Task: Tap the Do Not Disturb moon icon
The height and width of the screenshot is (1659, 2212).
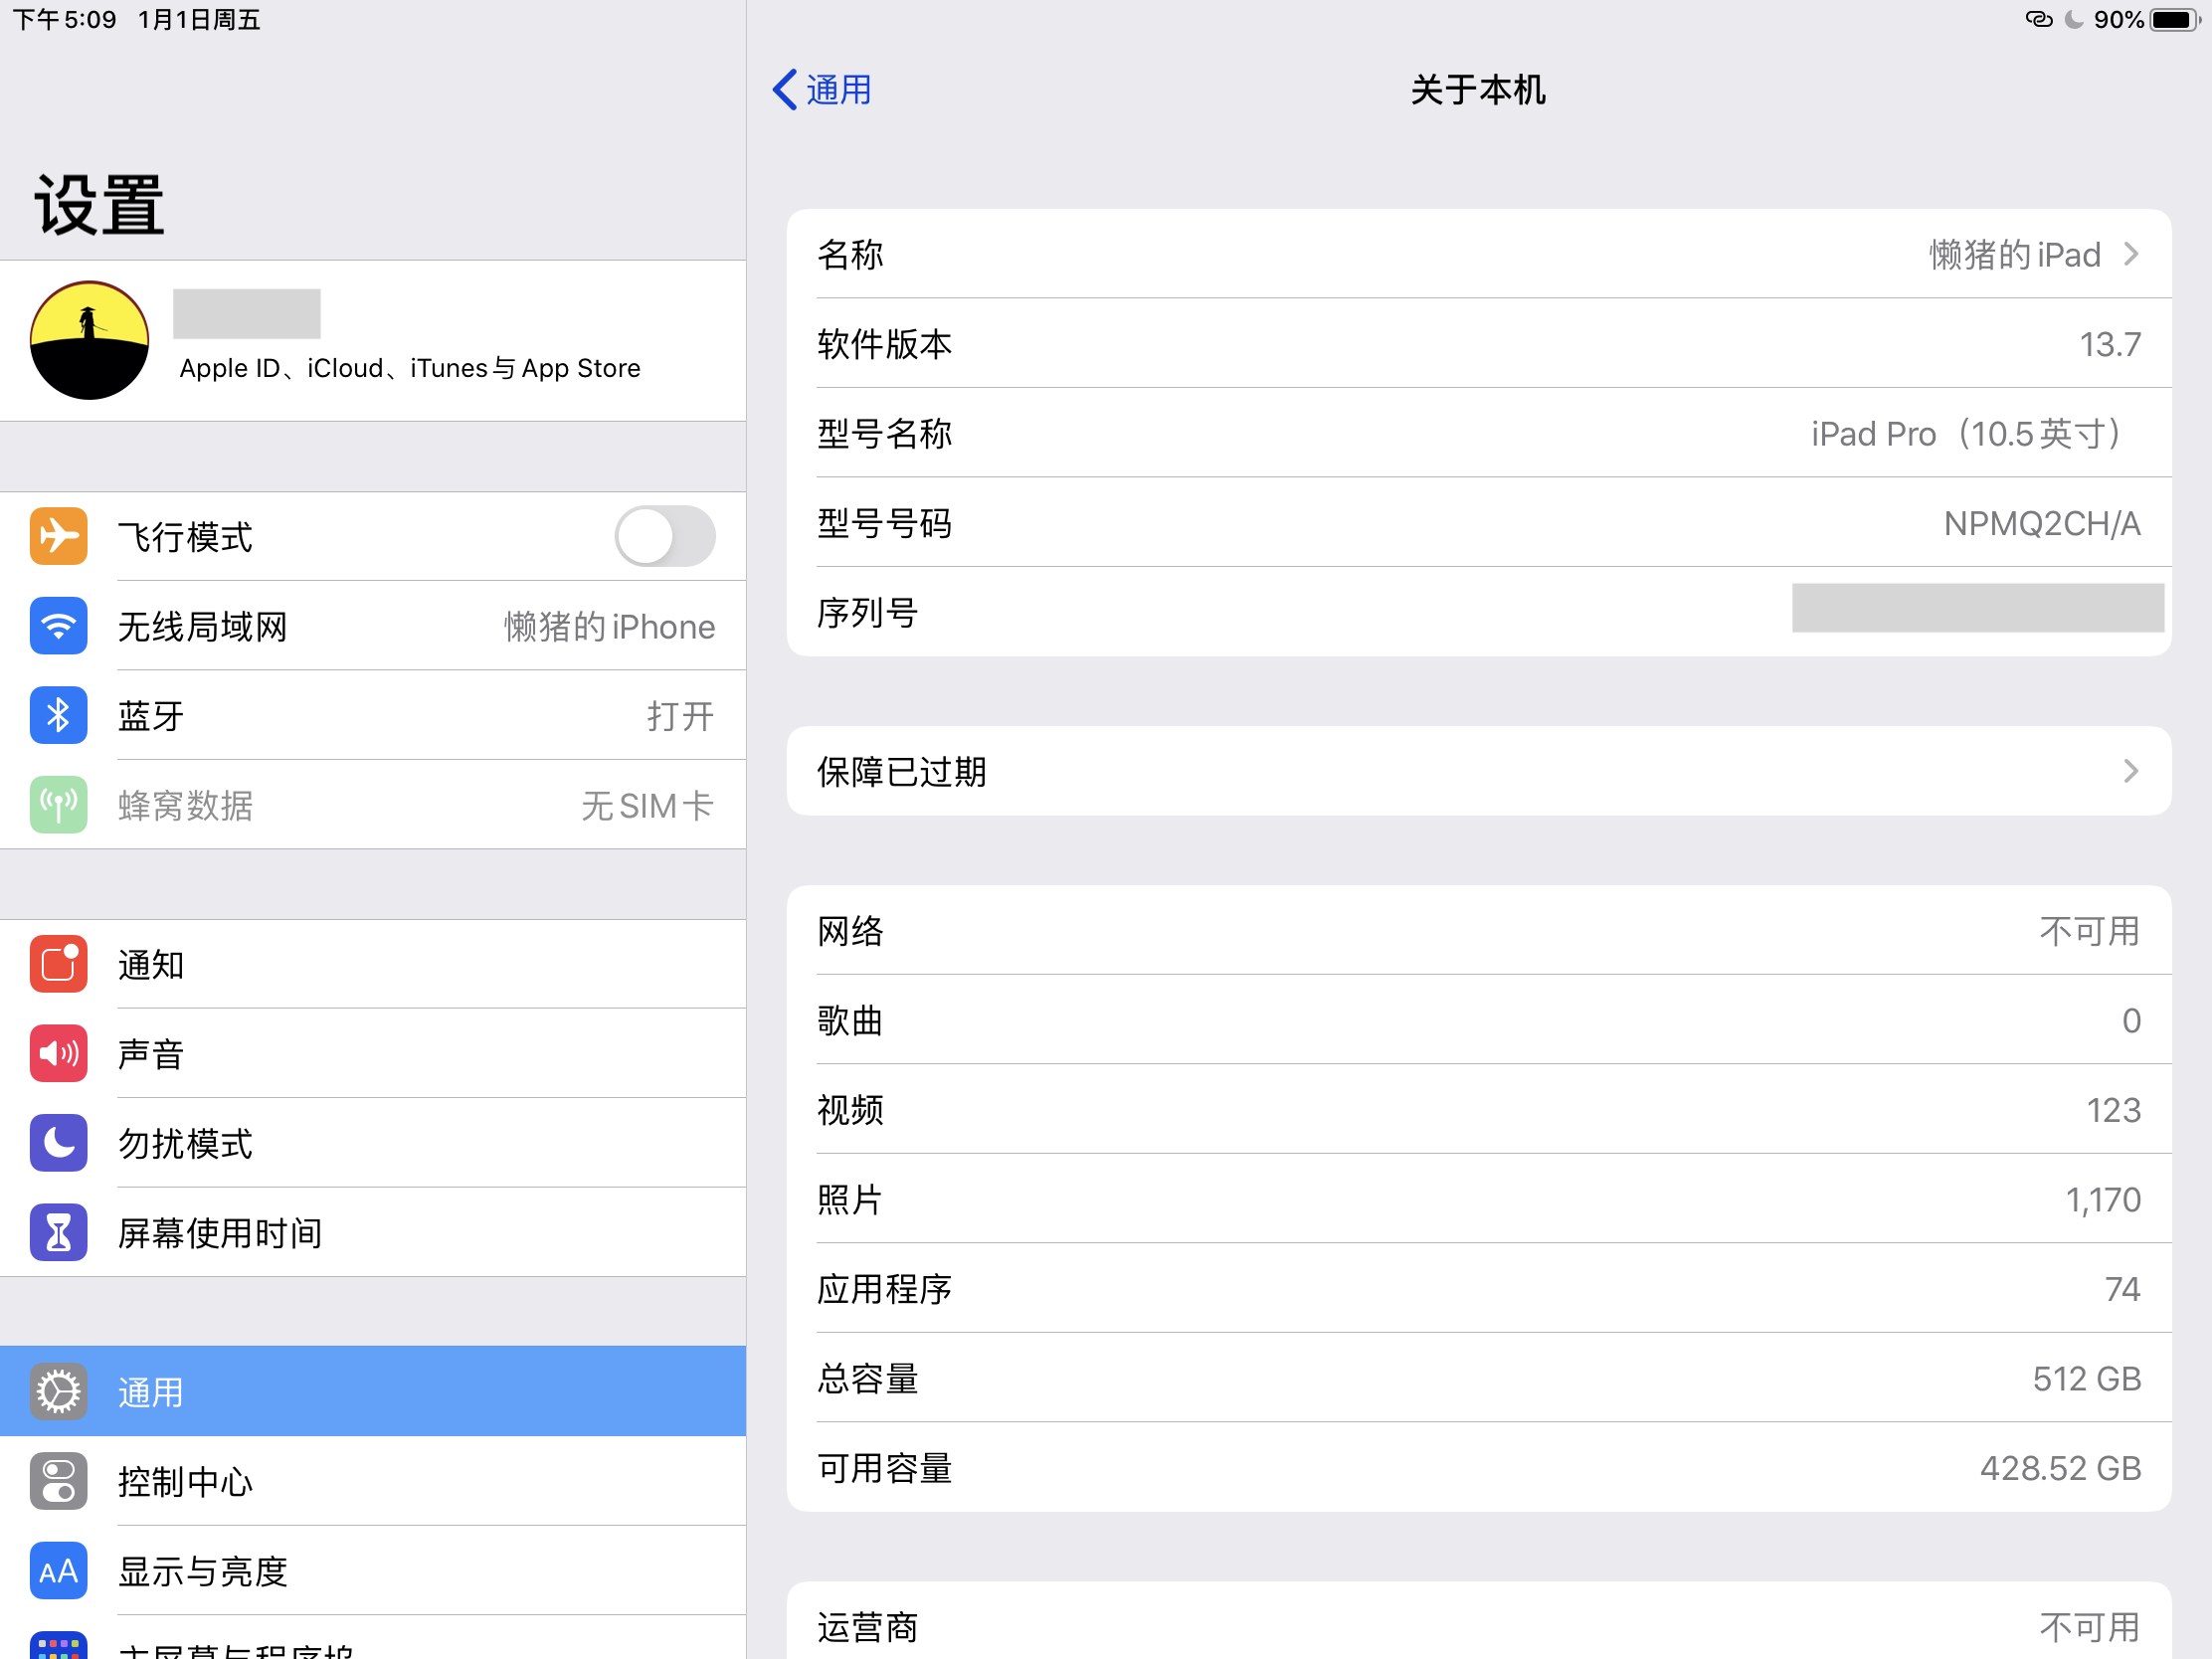Action: [58, 1143]
